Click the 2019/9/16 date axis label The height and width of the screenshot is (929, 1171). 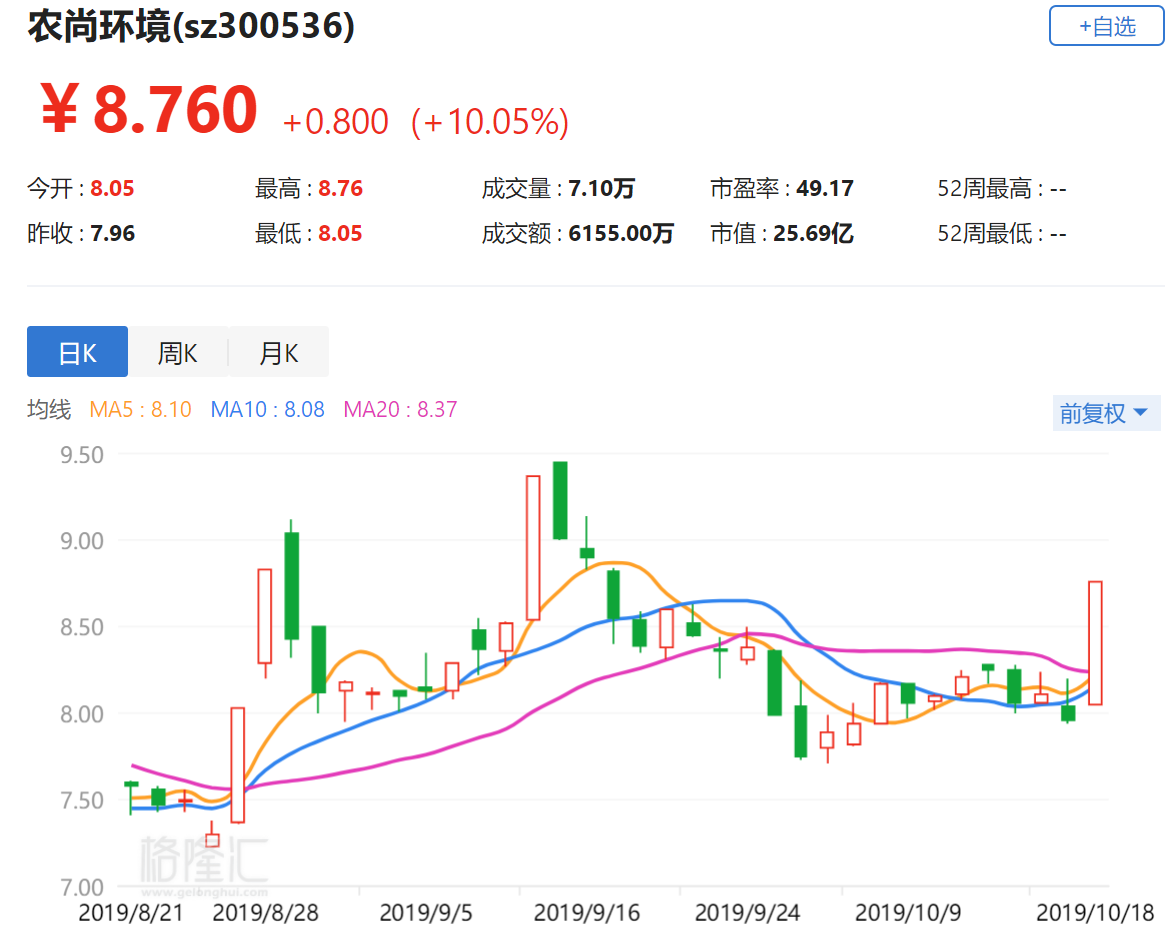pos(587,913)
